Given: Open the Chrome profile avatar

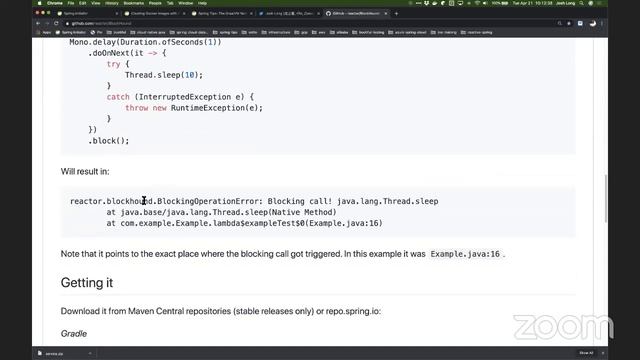Looking at the screenshot, I should (x=593, y=23).
